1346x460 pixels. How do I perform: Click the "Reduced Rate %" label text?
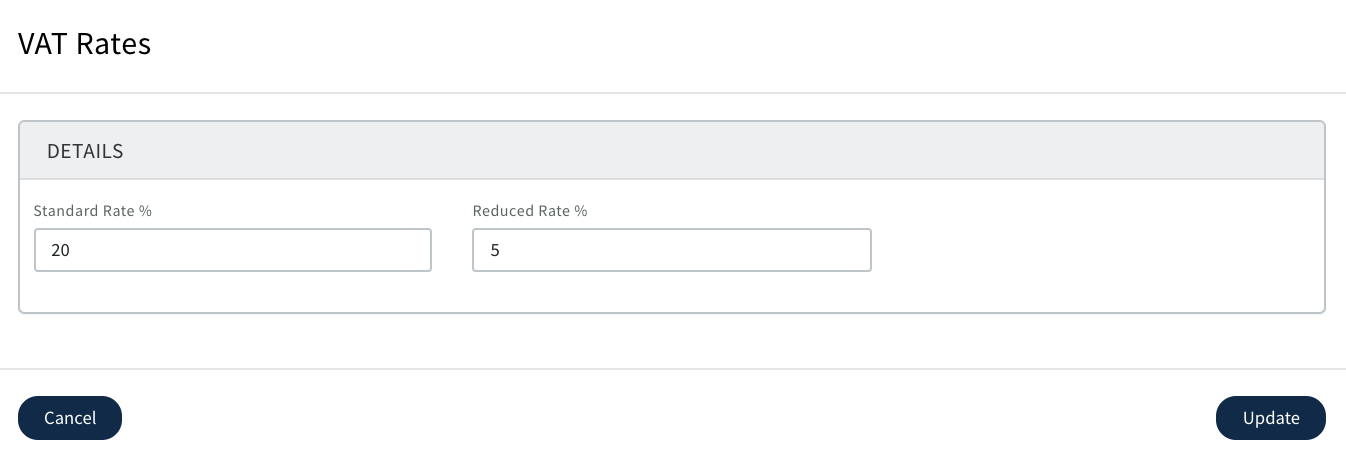point(530,211)
